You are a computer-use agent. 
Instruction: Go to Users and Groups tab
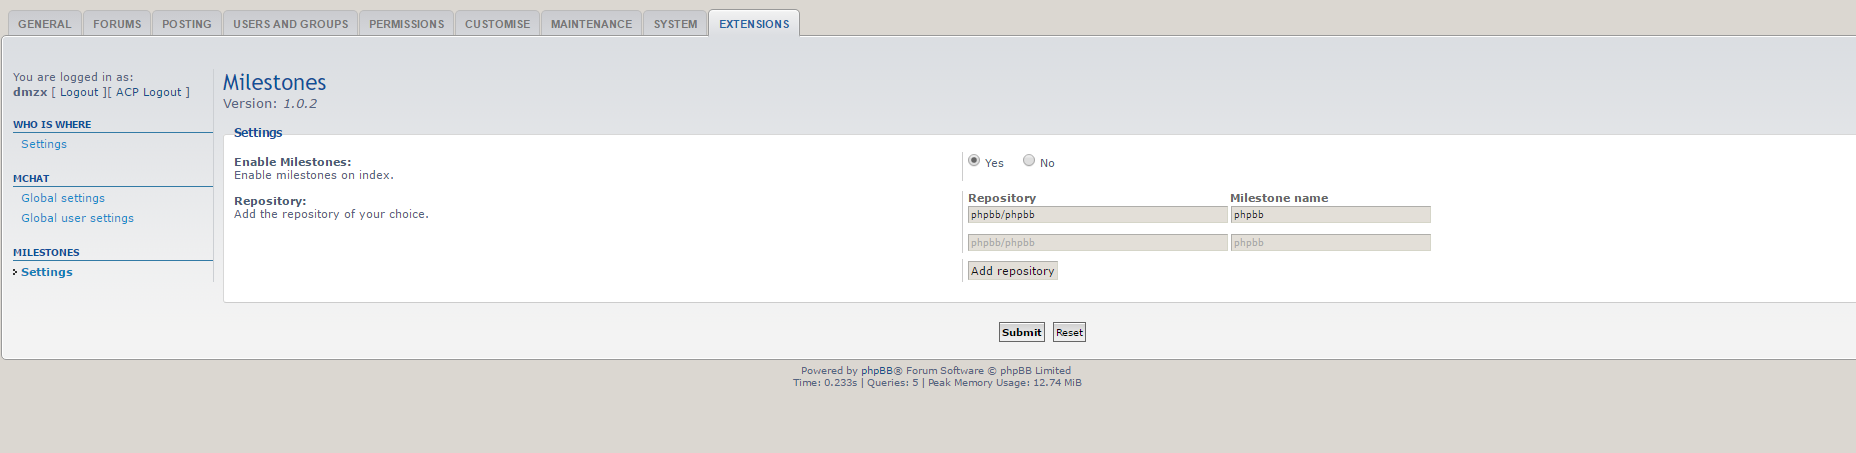tap(291, 24)
